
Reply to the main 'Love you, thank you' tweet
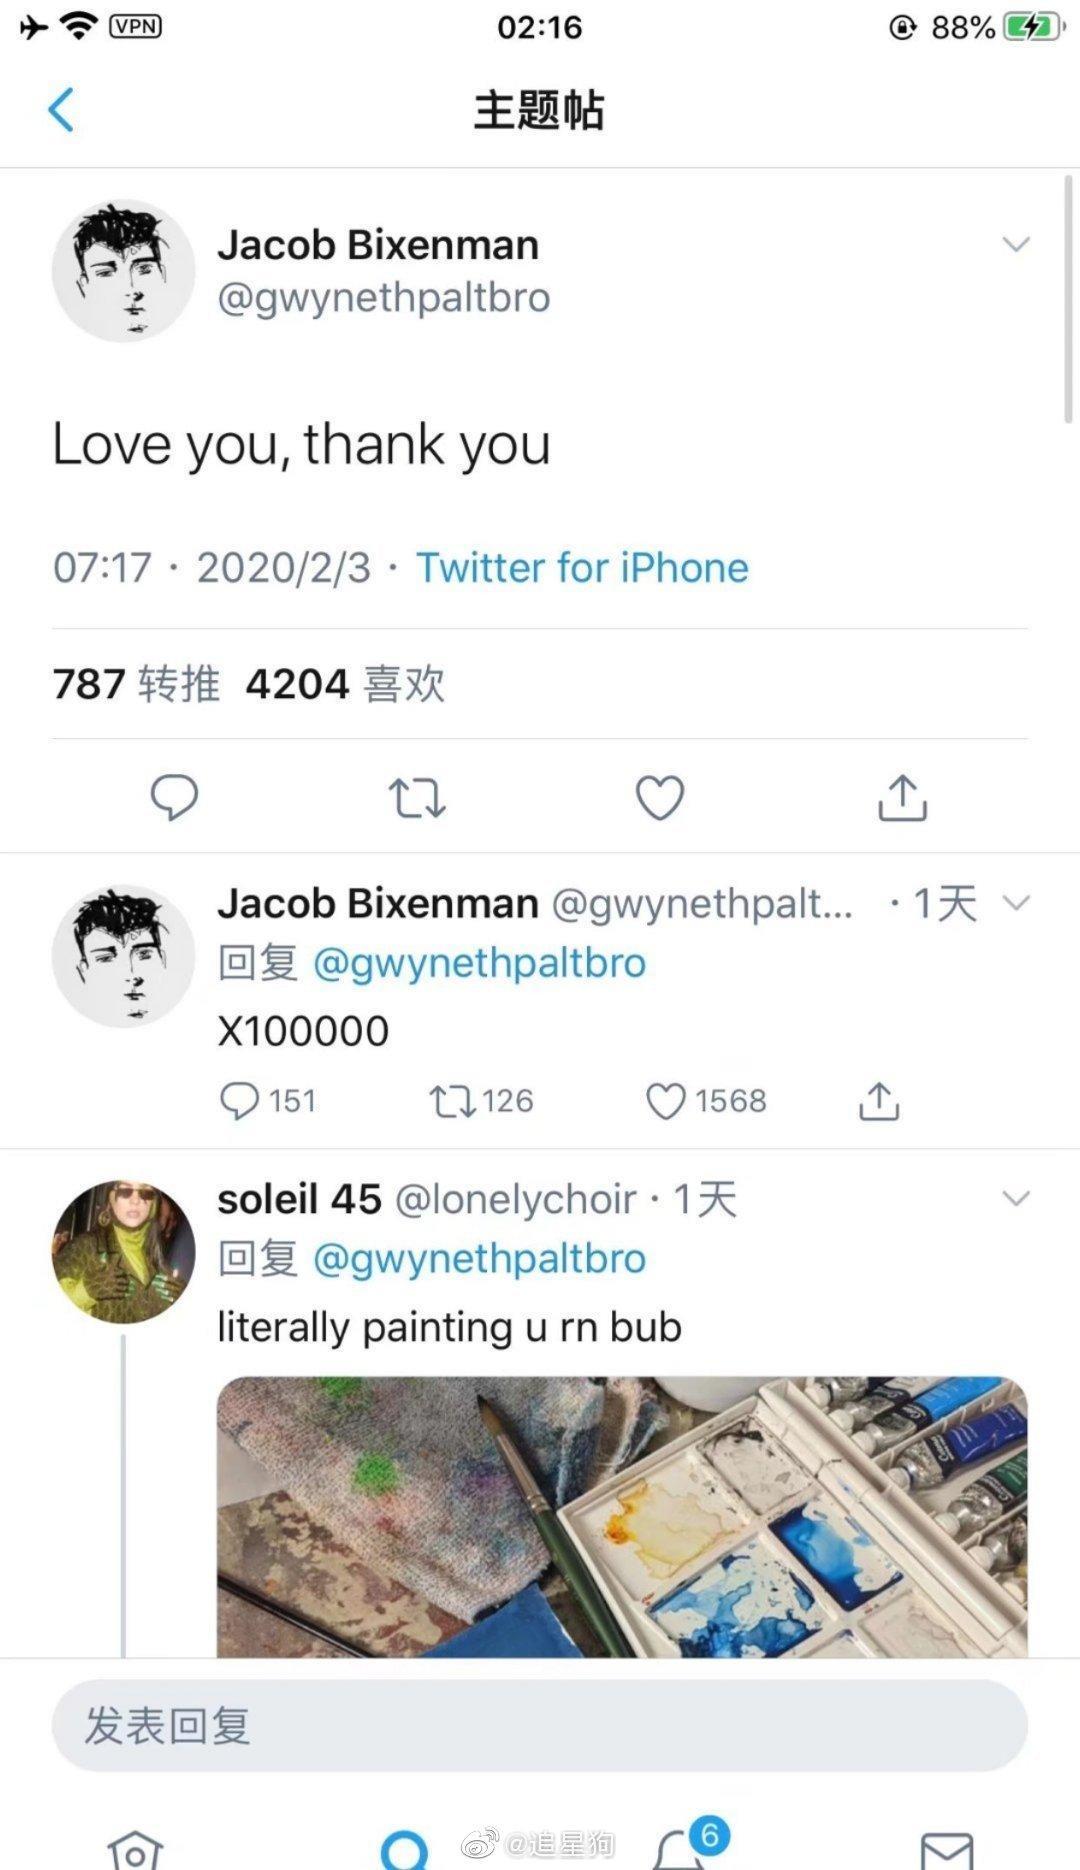(x=174, y=798)
